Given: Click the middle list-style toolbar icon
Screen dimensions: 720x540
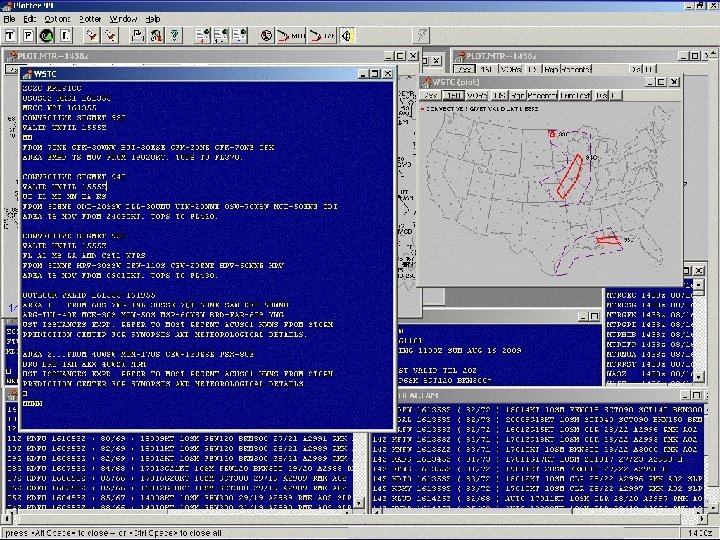Looking at the screenshot, I should 220,35.
